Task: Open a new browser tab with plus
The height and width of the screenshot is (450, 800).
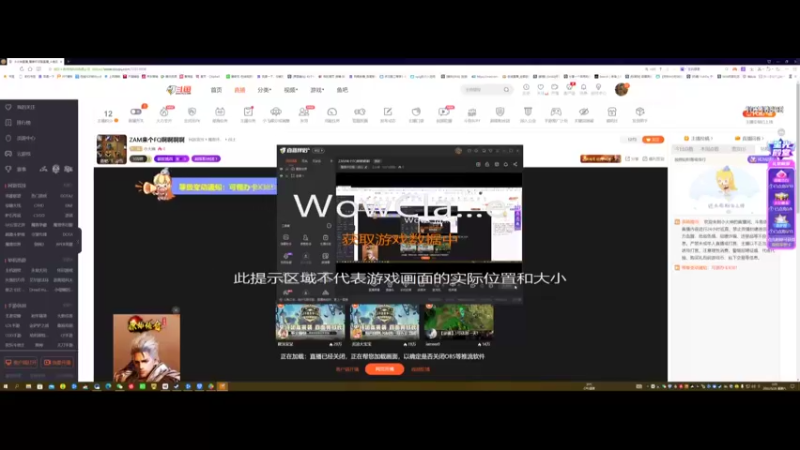Action: pyautogui.click(x=68, y=61)
